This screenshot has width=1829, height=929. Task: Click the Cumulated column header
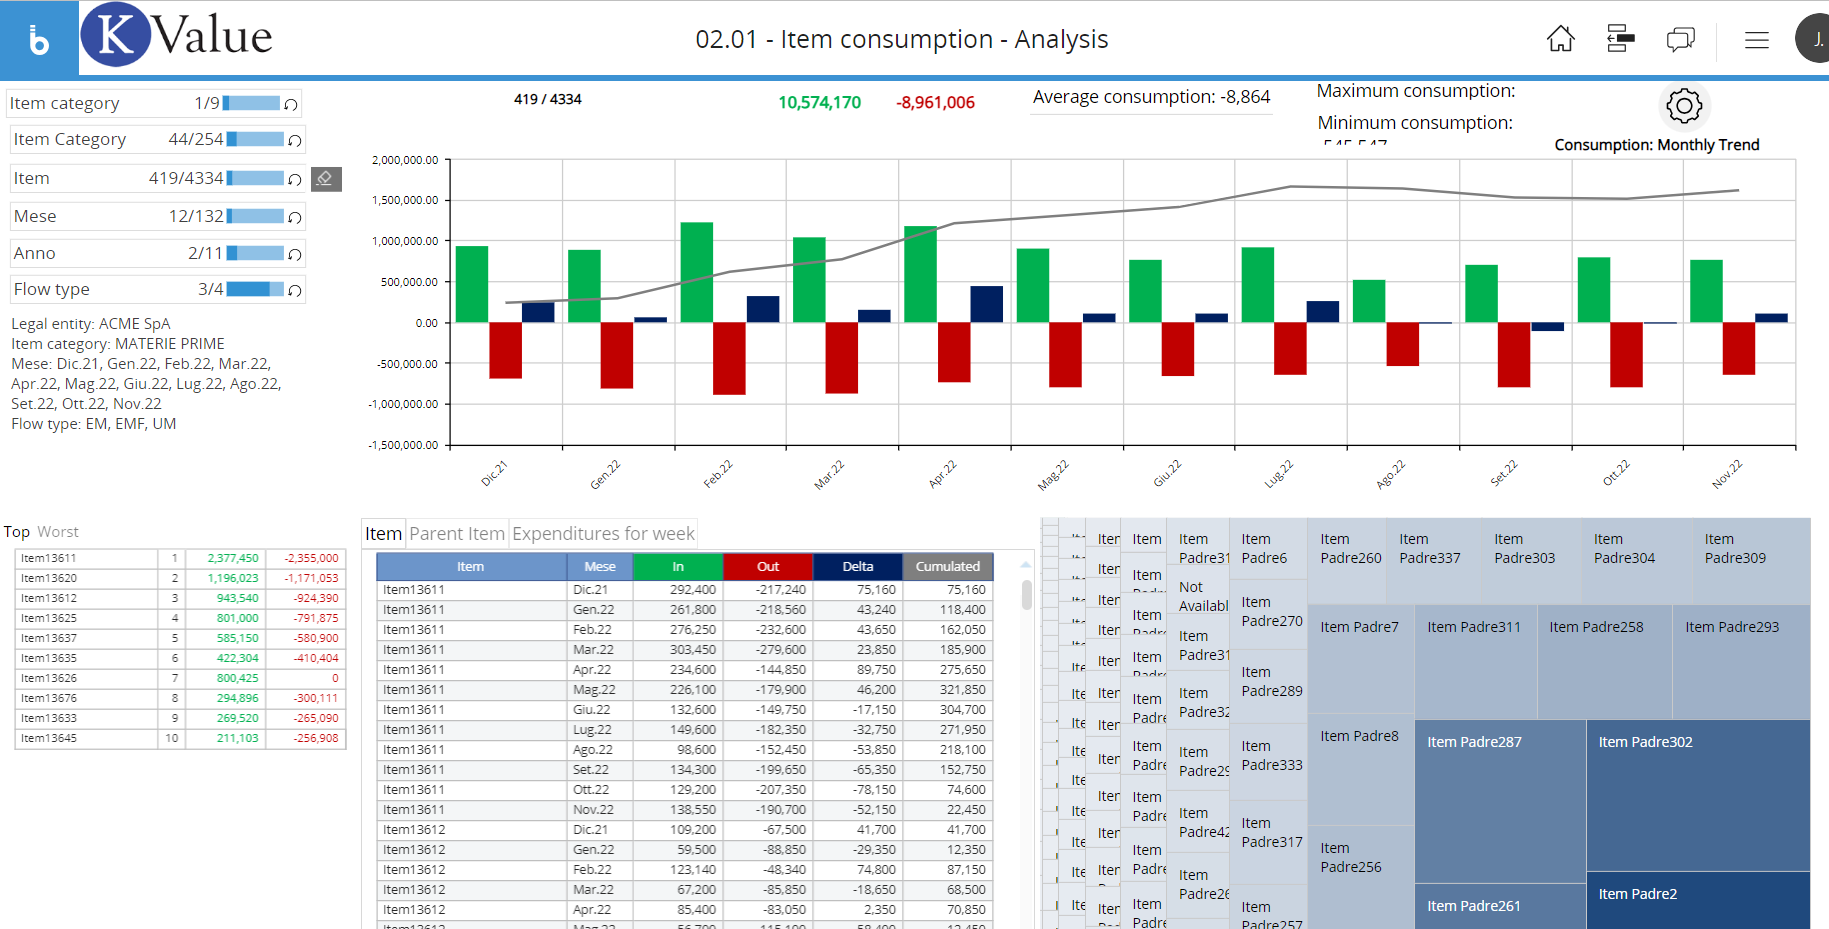947,566
